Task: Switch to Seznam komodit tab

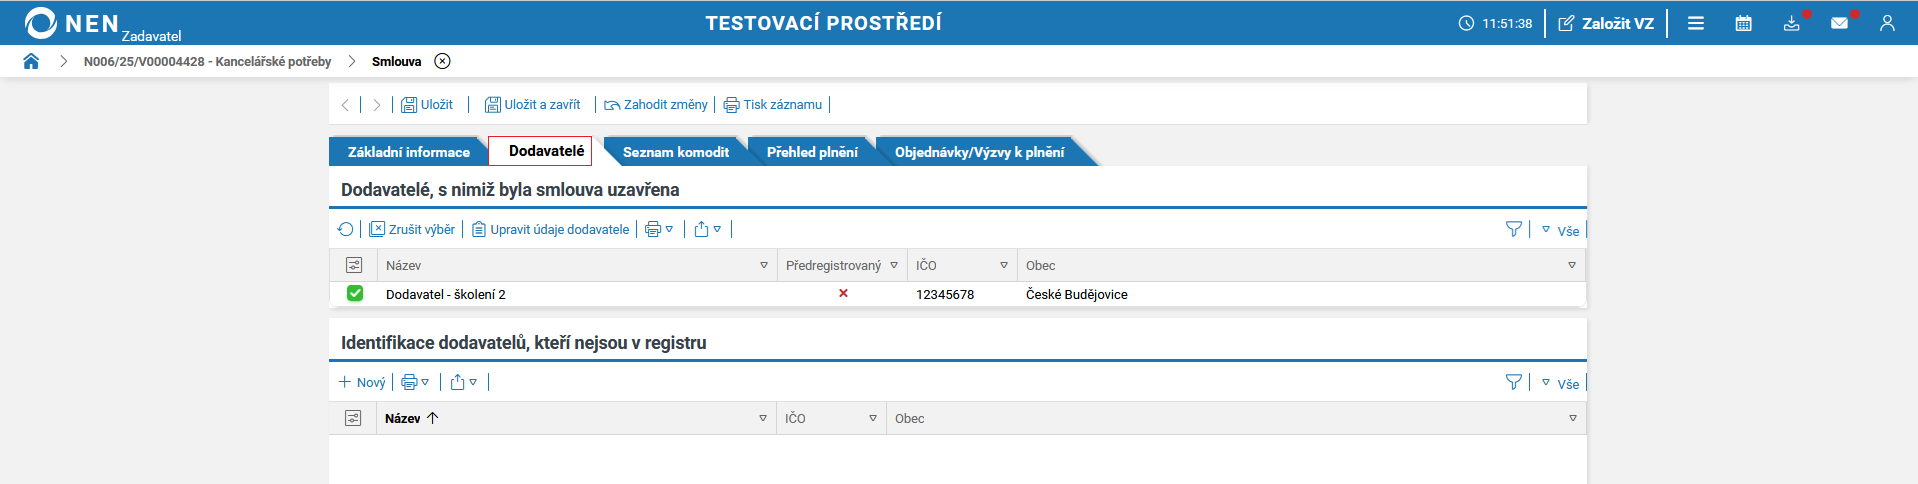Action: pos(676,152)
